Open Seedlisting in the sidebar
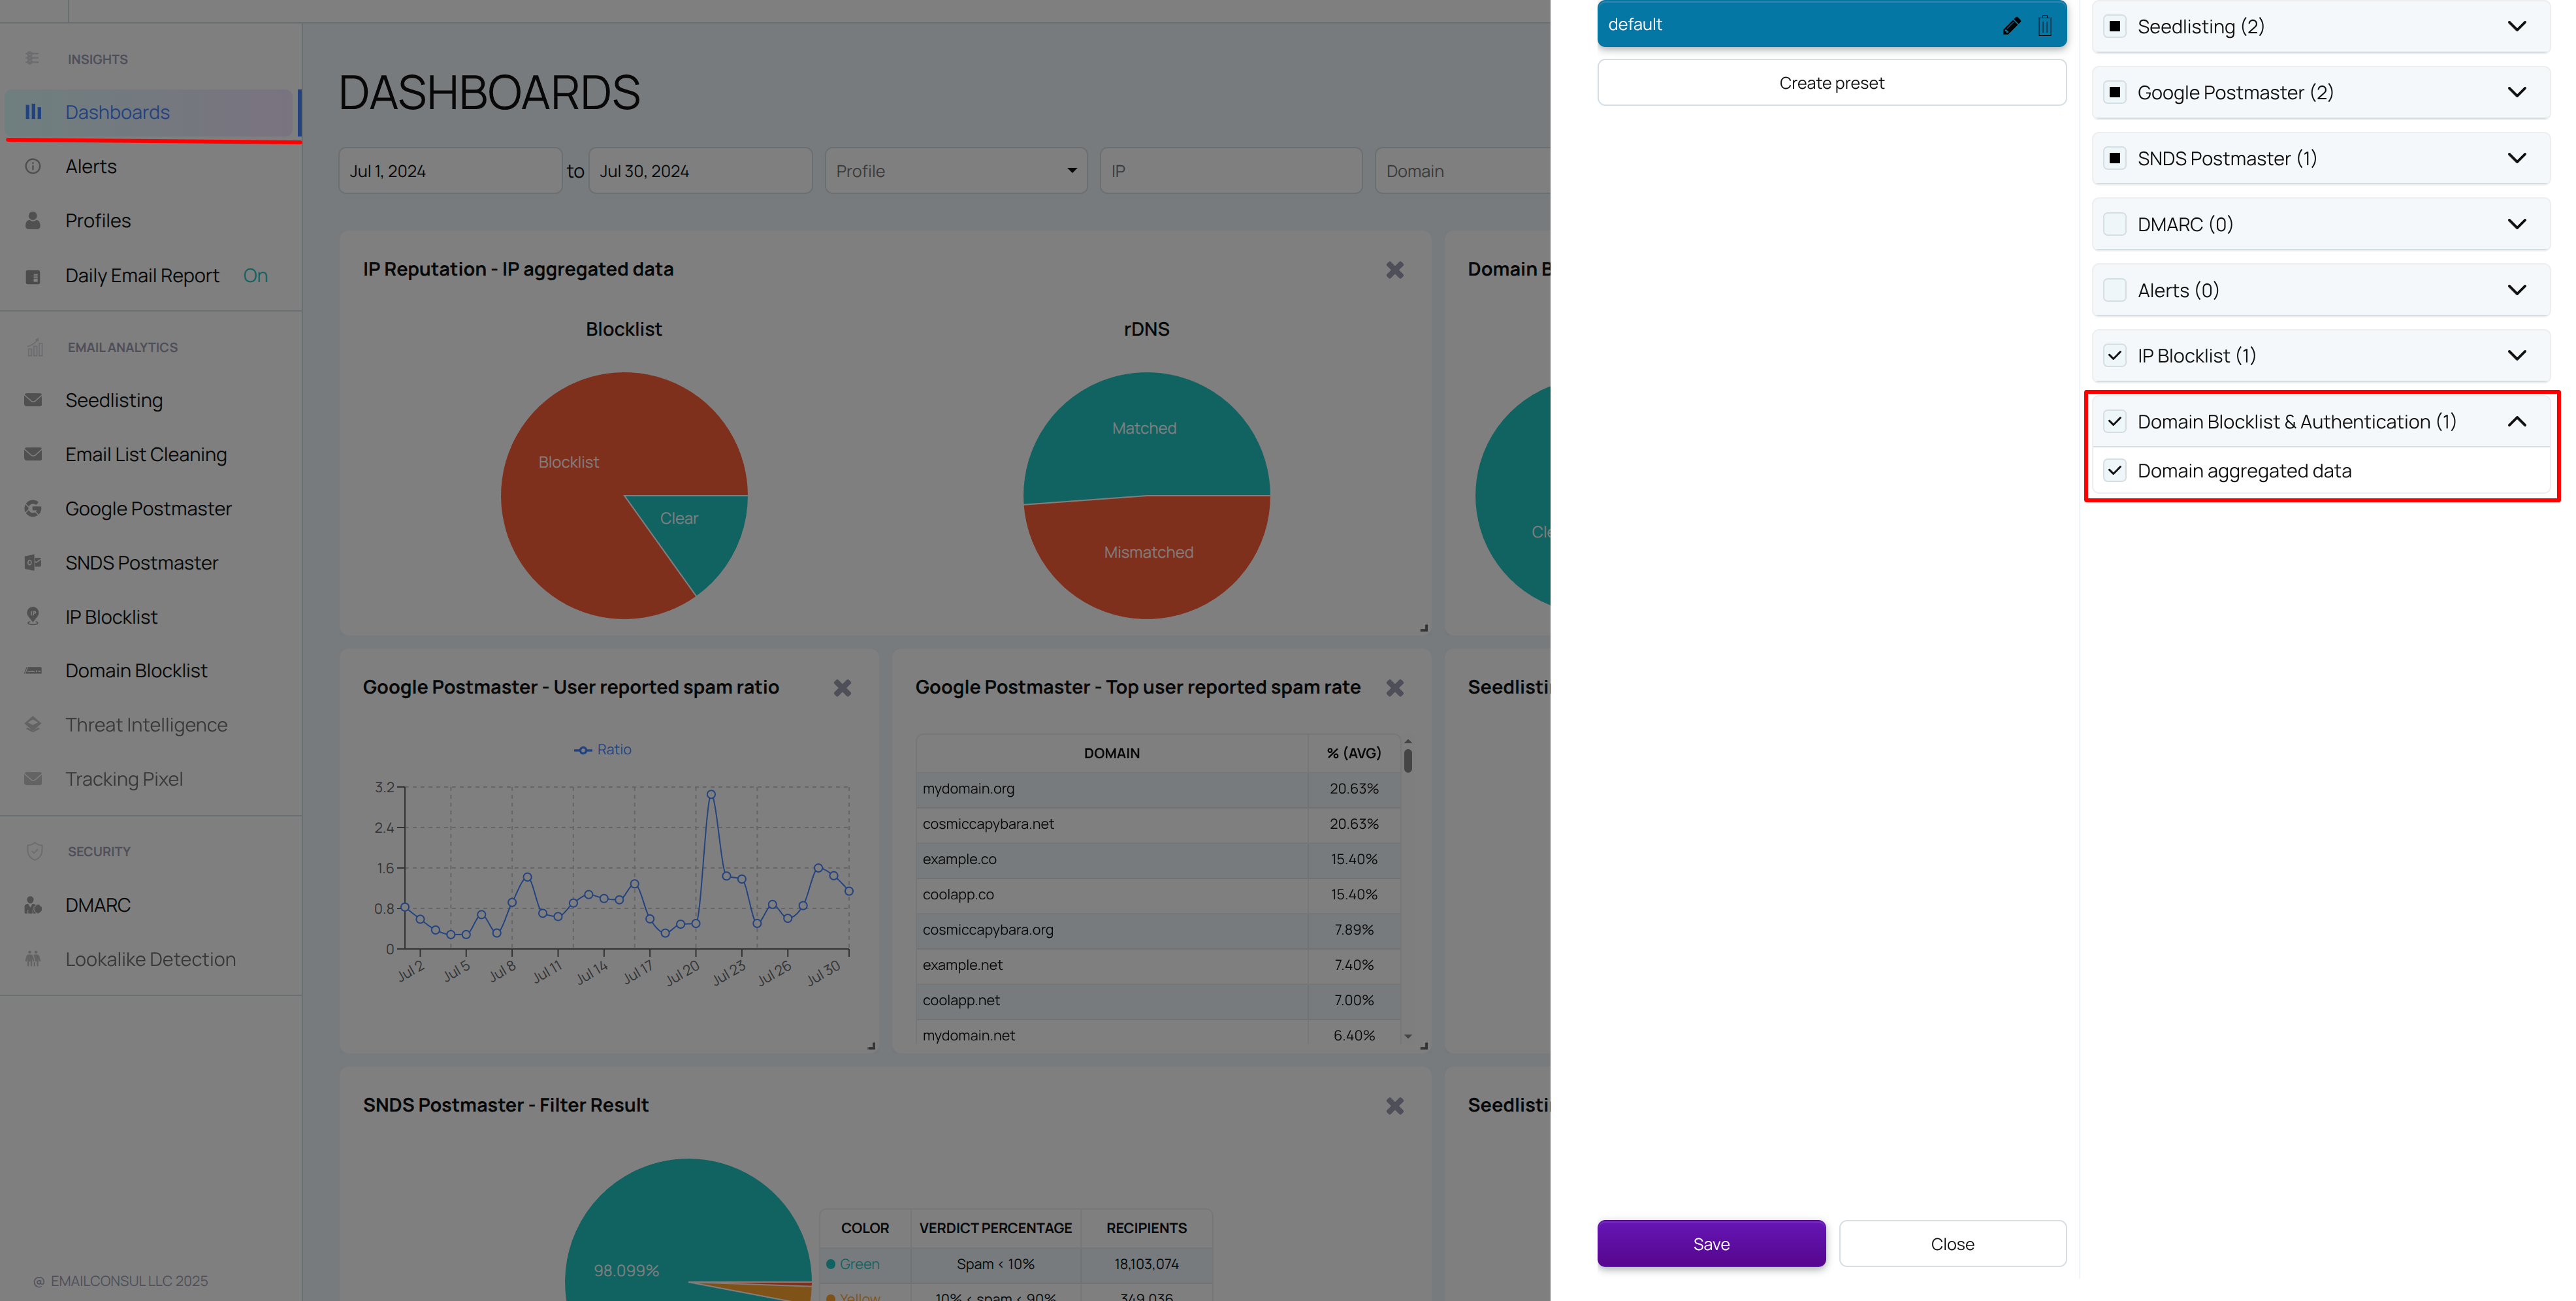This screenshot has width=2576, height=1301. [x=114, y=400]
